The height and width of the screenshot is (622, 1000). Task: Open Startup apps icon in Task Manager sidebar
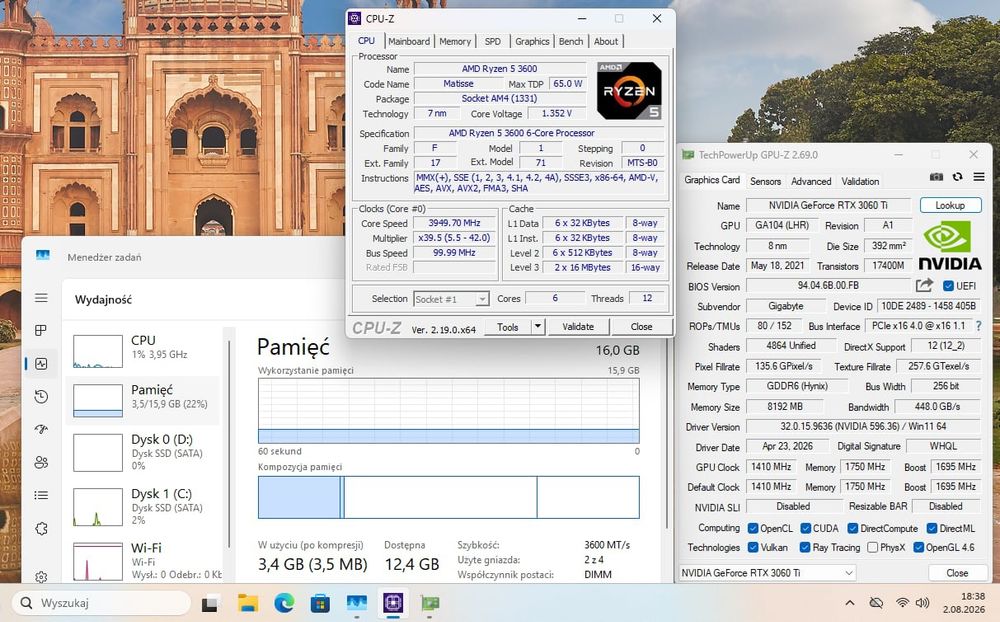(x=41, y=429)
